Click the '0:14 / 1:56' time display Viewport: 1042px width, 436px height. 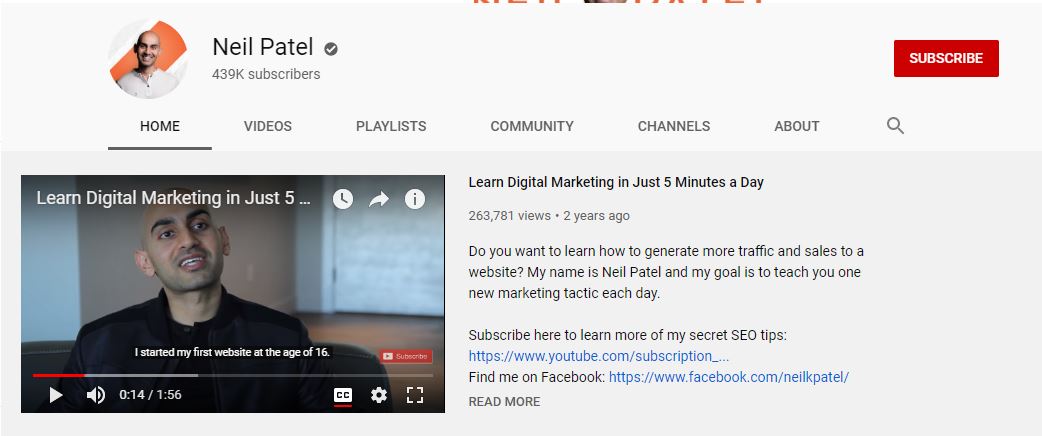[150, 395]
